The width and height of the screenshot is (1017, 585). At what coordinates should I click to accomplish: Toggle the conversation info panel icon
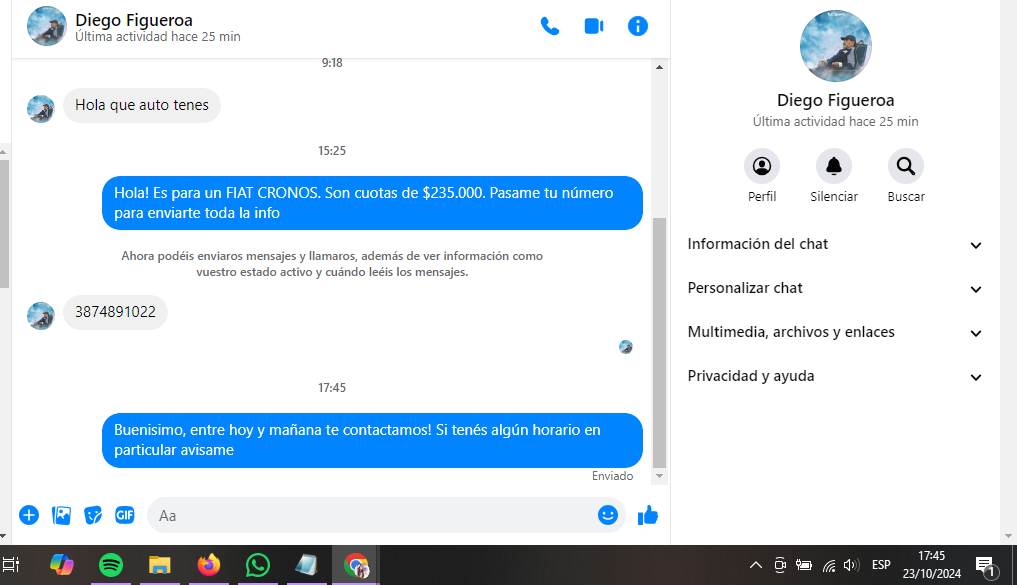click(x=638, y=27)
